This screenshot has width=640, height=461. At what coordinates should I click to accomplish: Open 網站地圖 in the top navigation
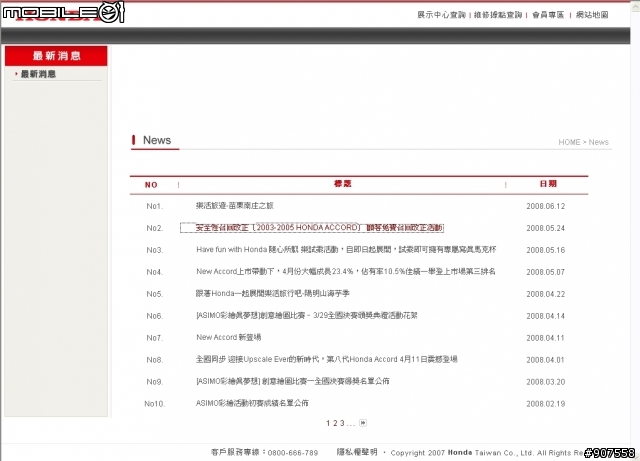592,15
